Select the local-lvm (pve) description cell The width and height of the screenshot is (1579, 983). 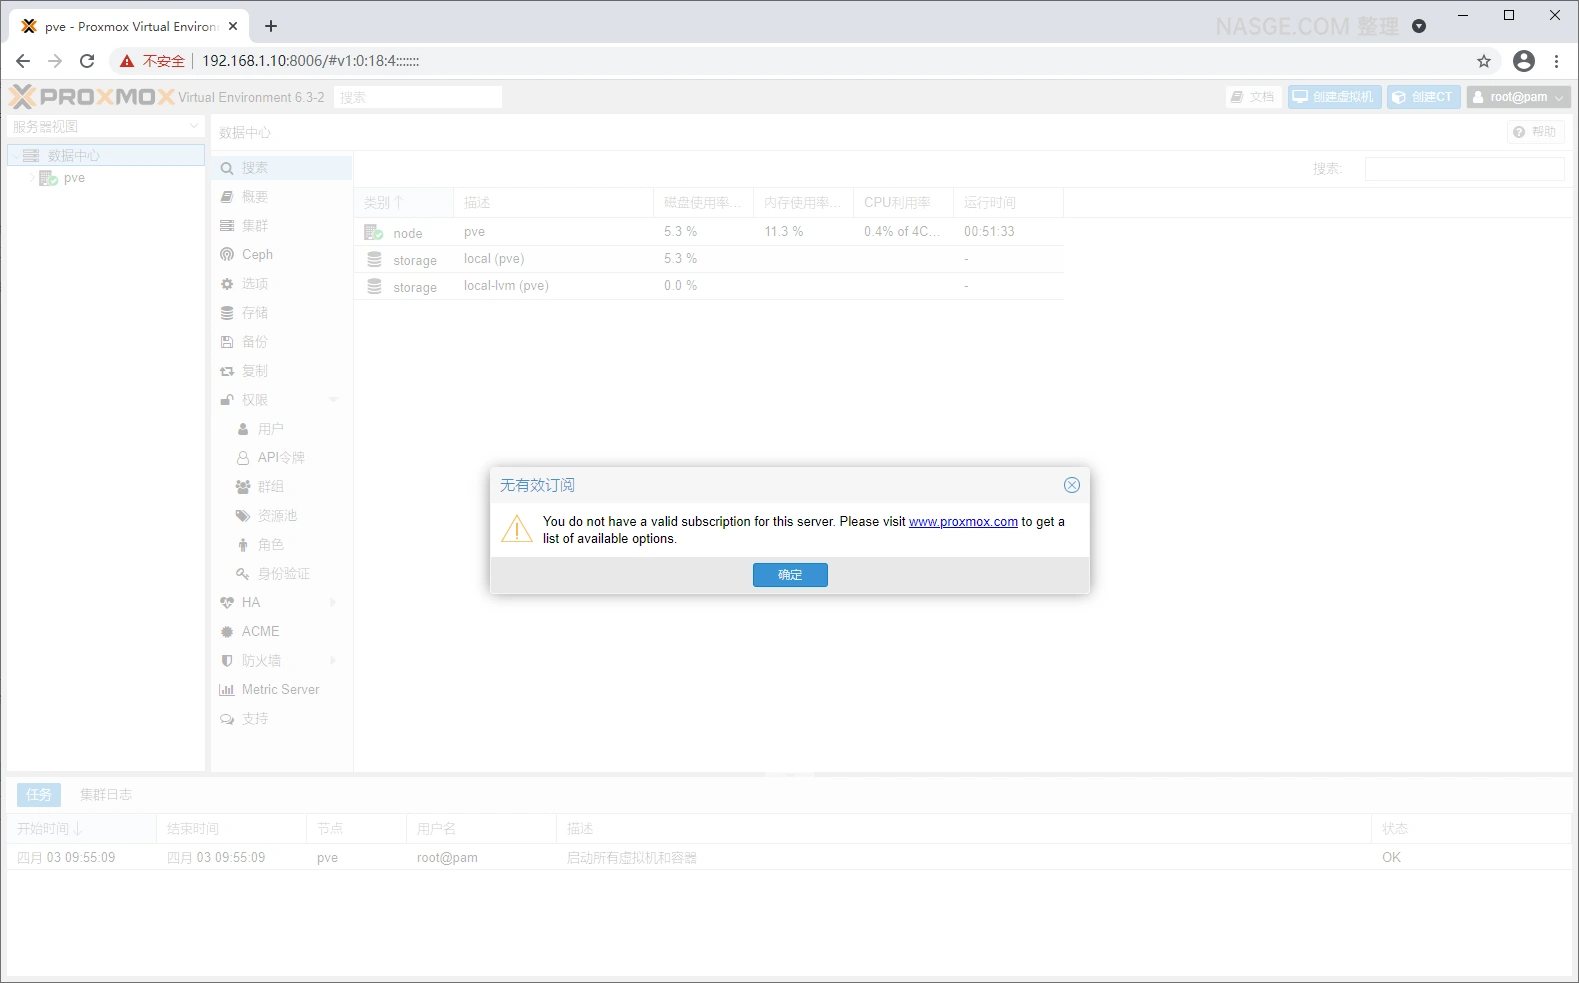coord(553,286)
